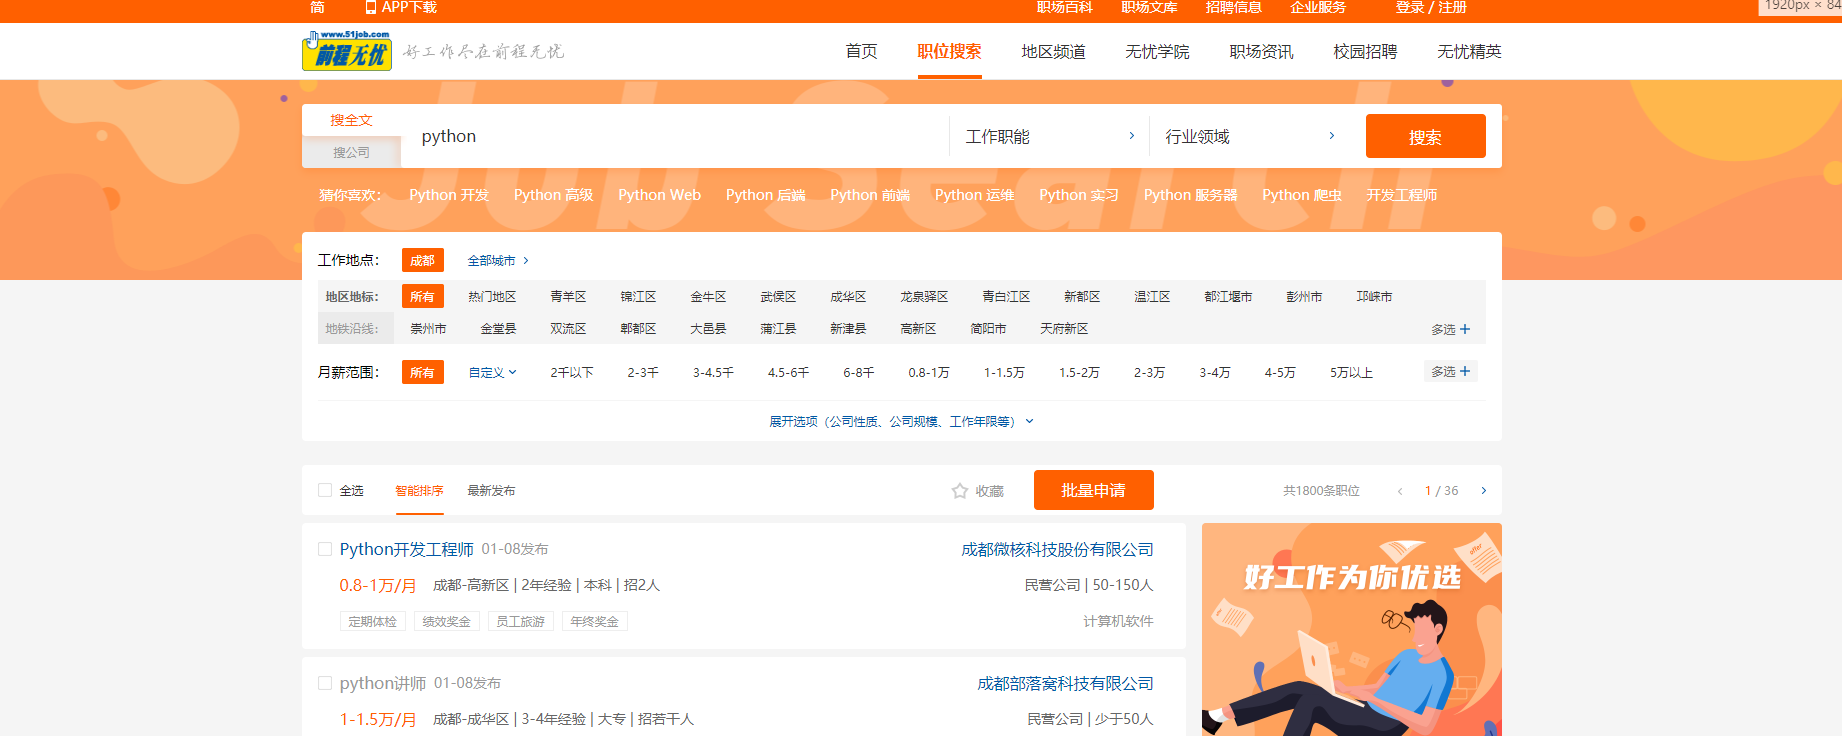The width and height of the screenshot is (1842, 736).
Task: Filter by 热门地区 district
Action: (x=492, y=297)
